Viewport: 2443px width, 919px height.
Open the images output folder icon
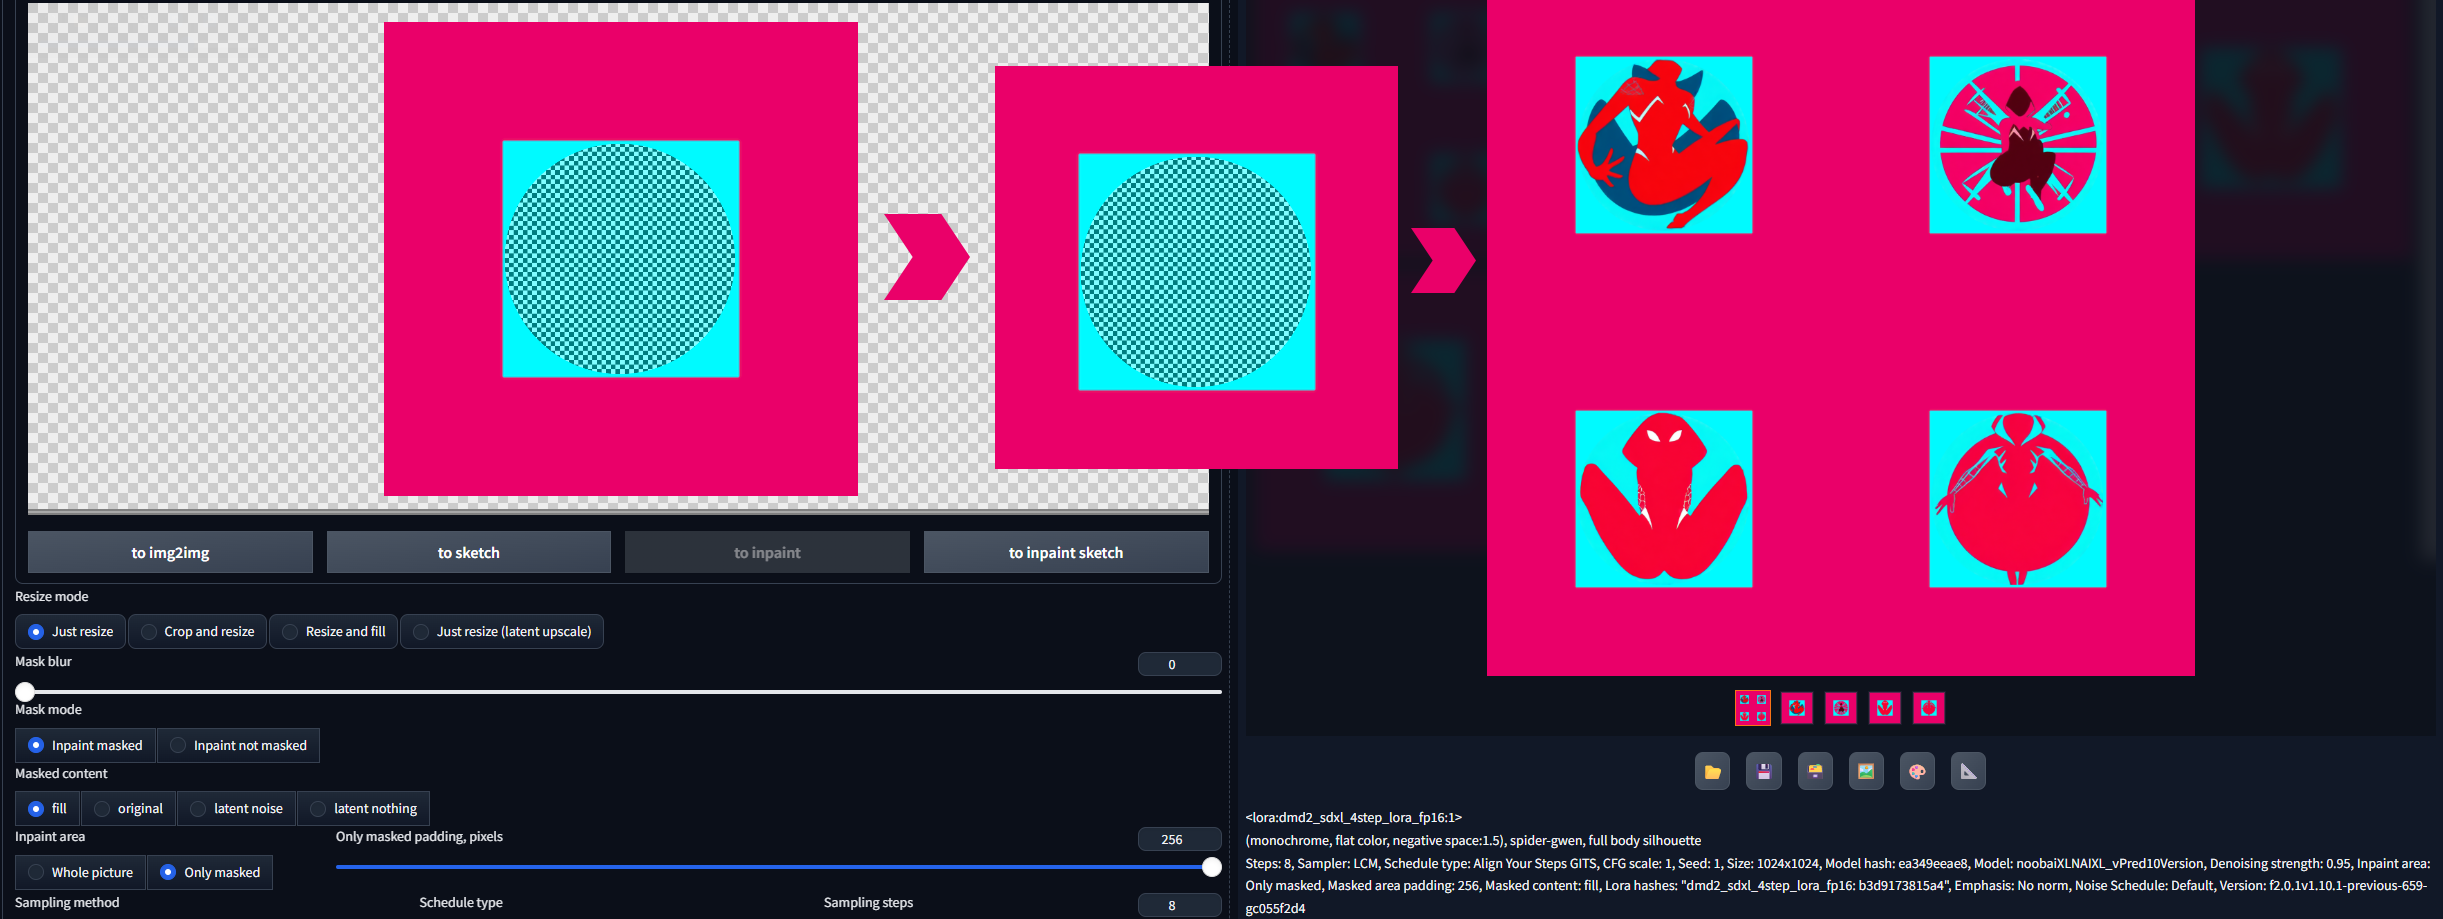point(1712,771)
